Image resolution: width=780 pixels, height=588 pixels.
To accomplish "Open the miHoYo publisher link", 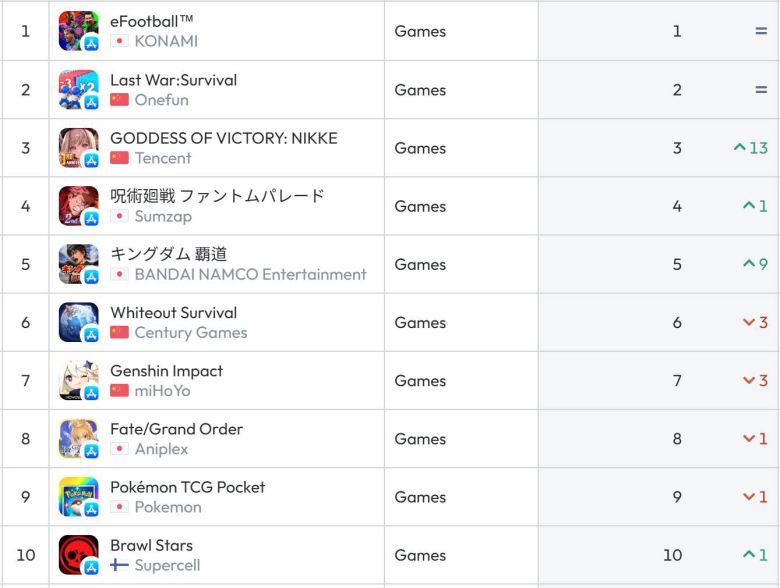I will point(162,391).
